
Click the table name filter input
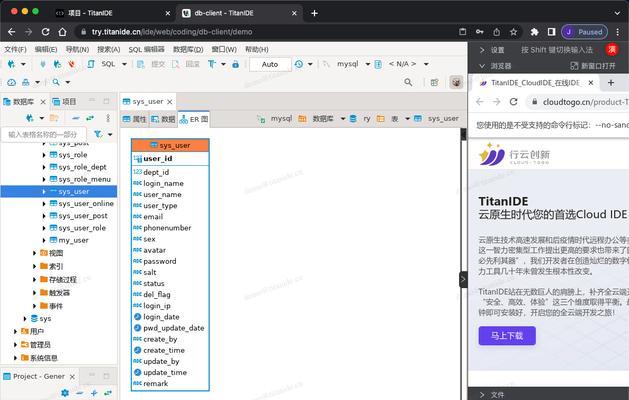tap(43, 134)
